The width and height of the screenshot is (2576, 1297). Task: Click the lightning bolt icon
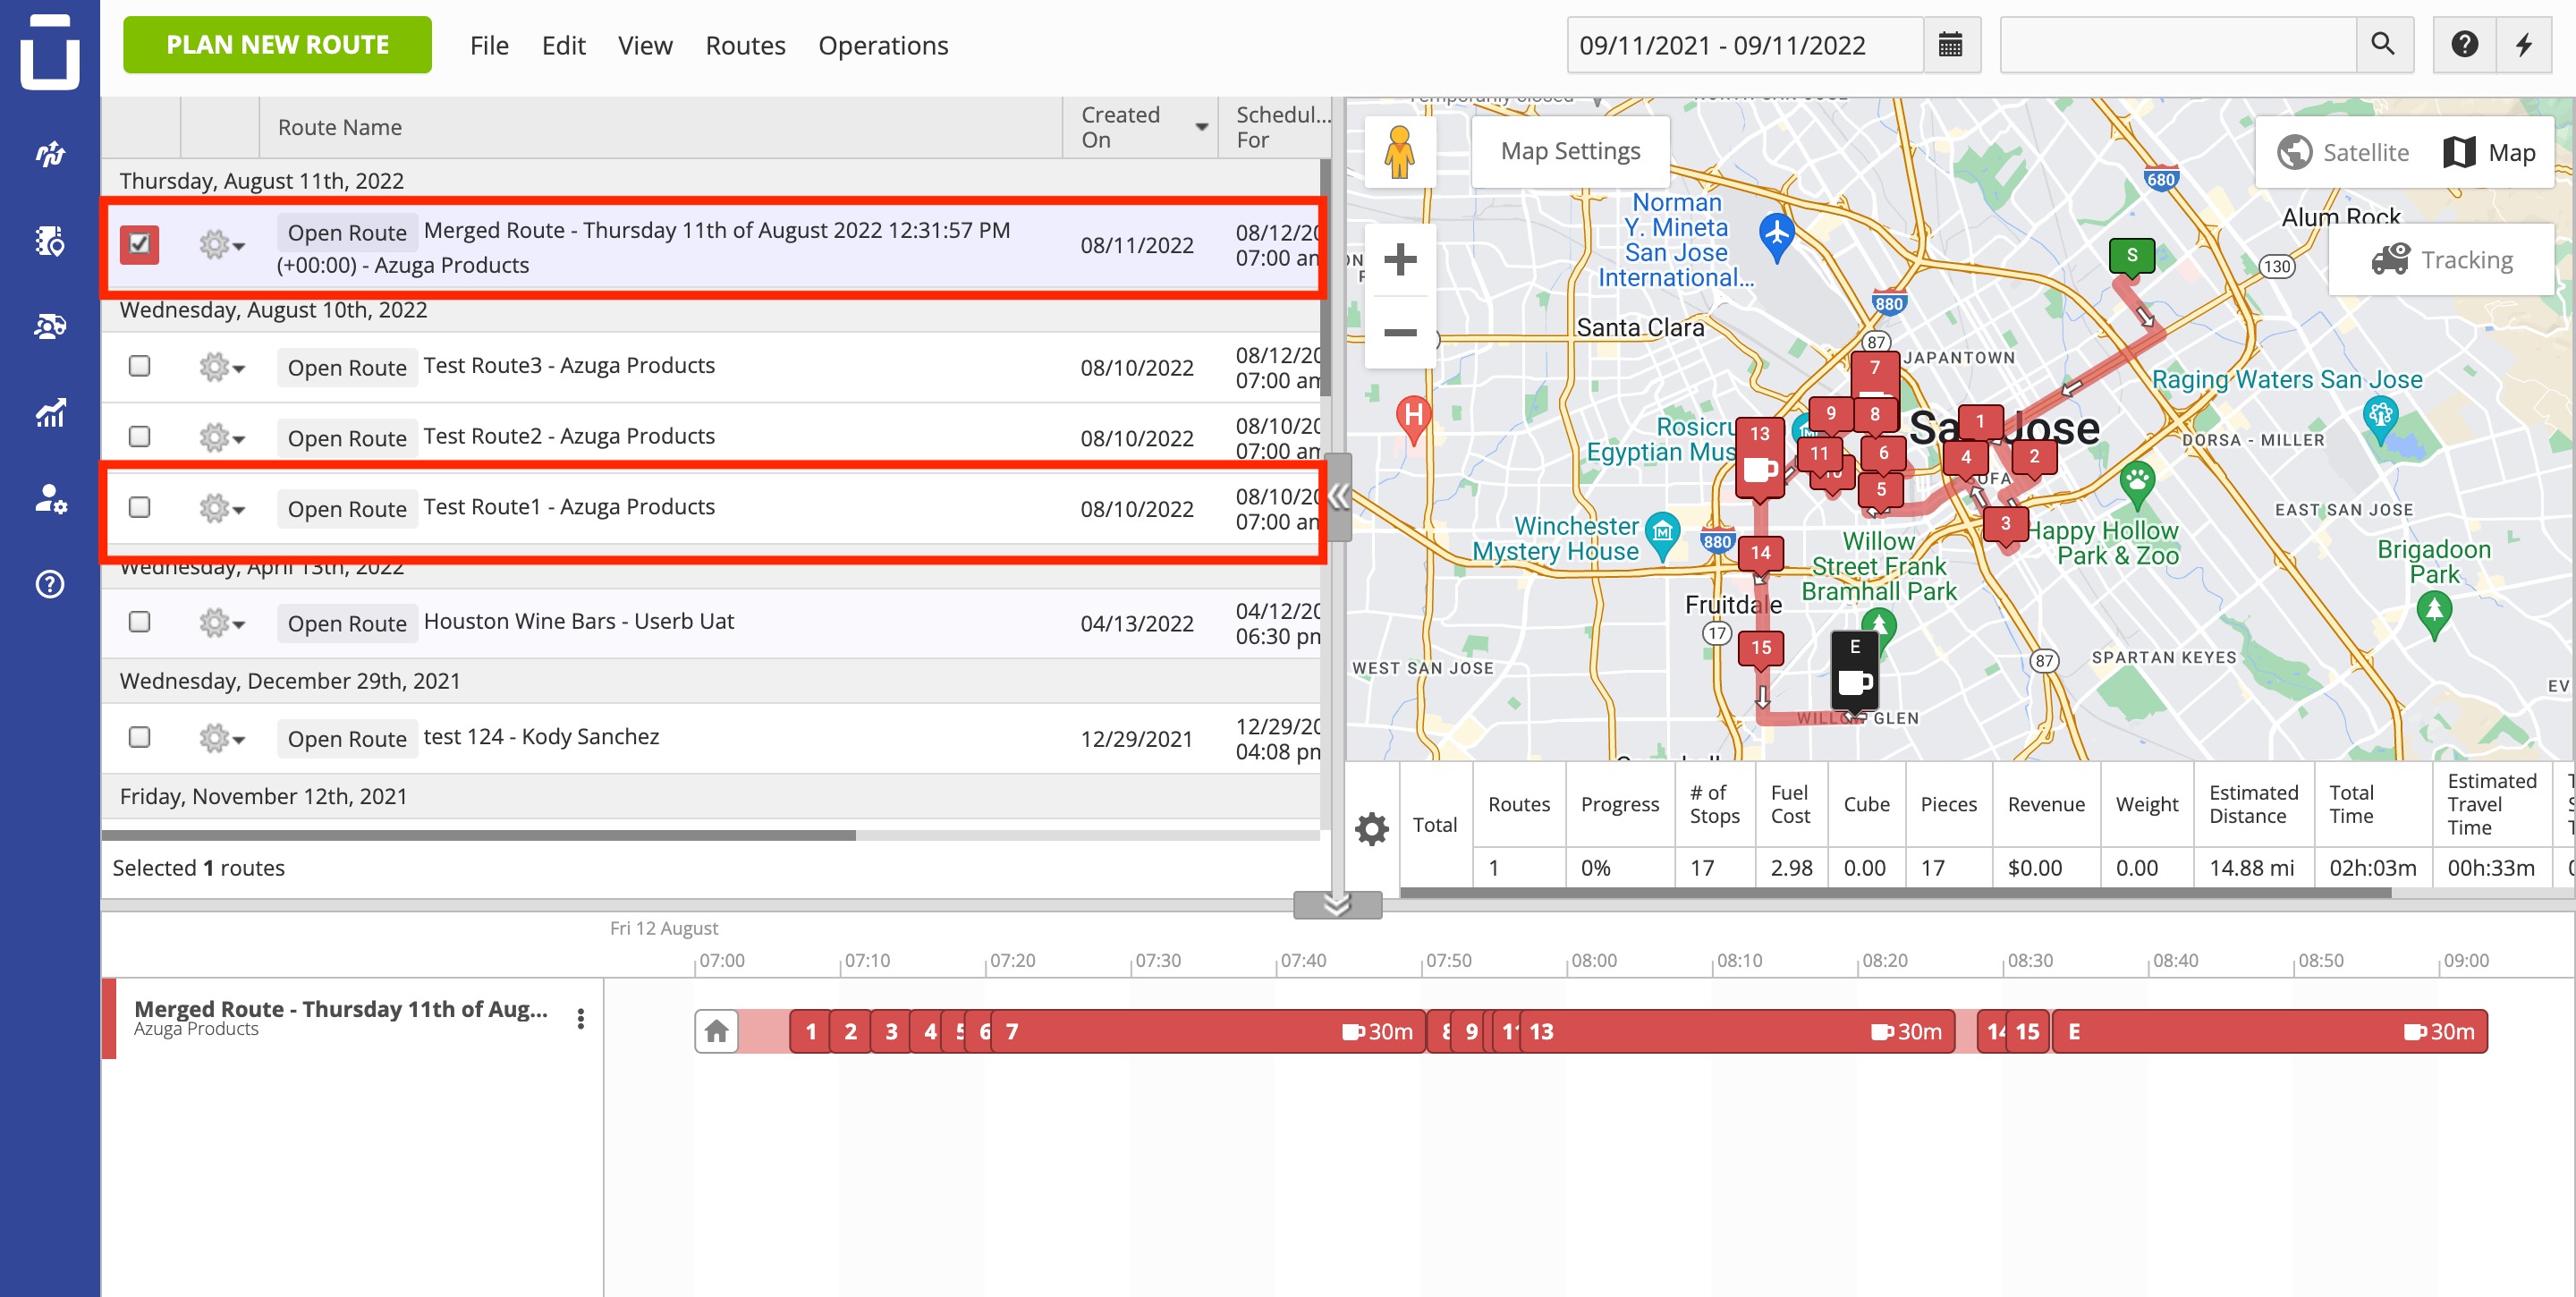coord(2524,45)
